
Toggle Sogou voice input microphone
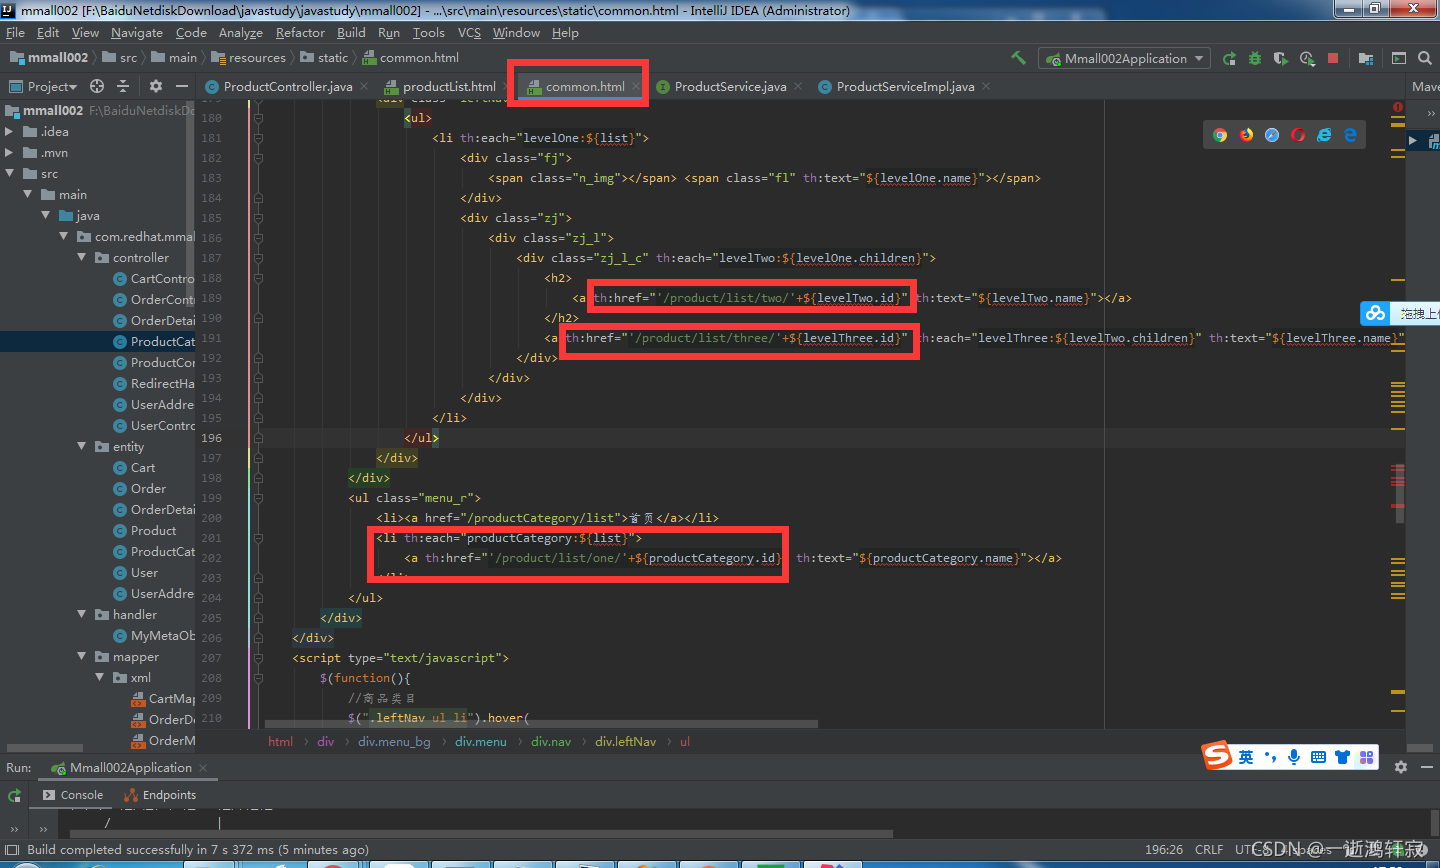click(1294, 757)
